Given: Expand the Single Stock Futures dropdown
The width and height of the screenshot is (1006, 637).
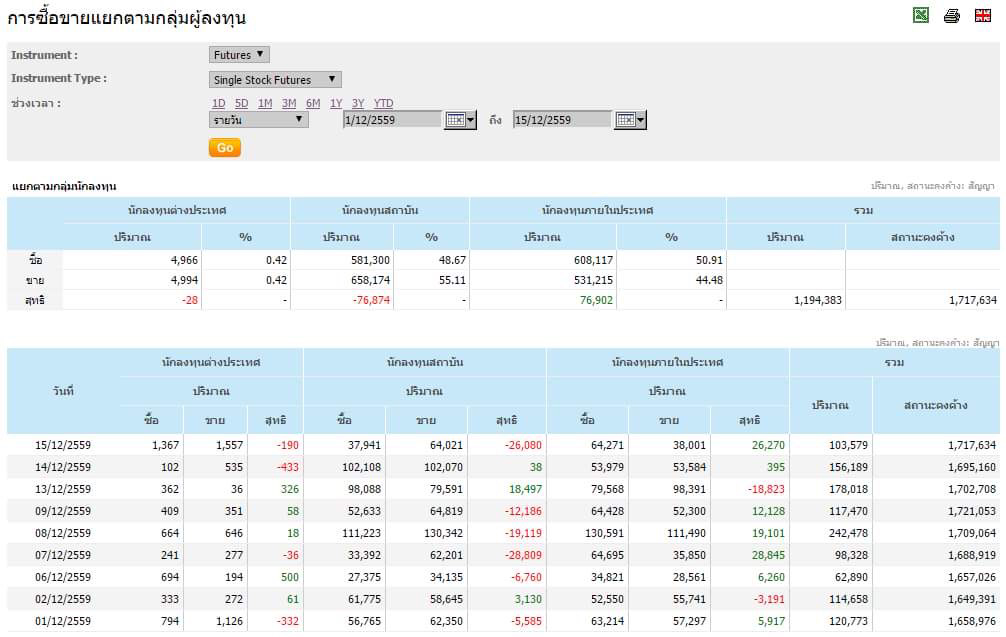Looking at the screenshot, I should pos(275,80).
